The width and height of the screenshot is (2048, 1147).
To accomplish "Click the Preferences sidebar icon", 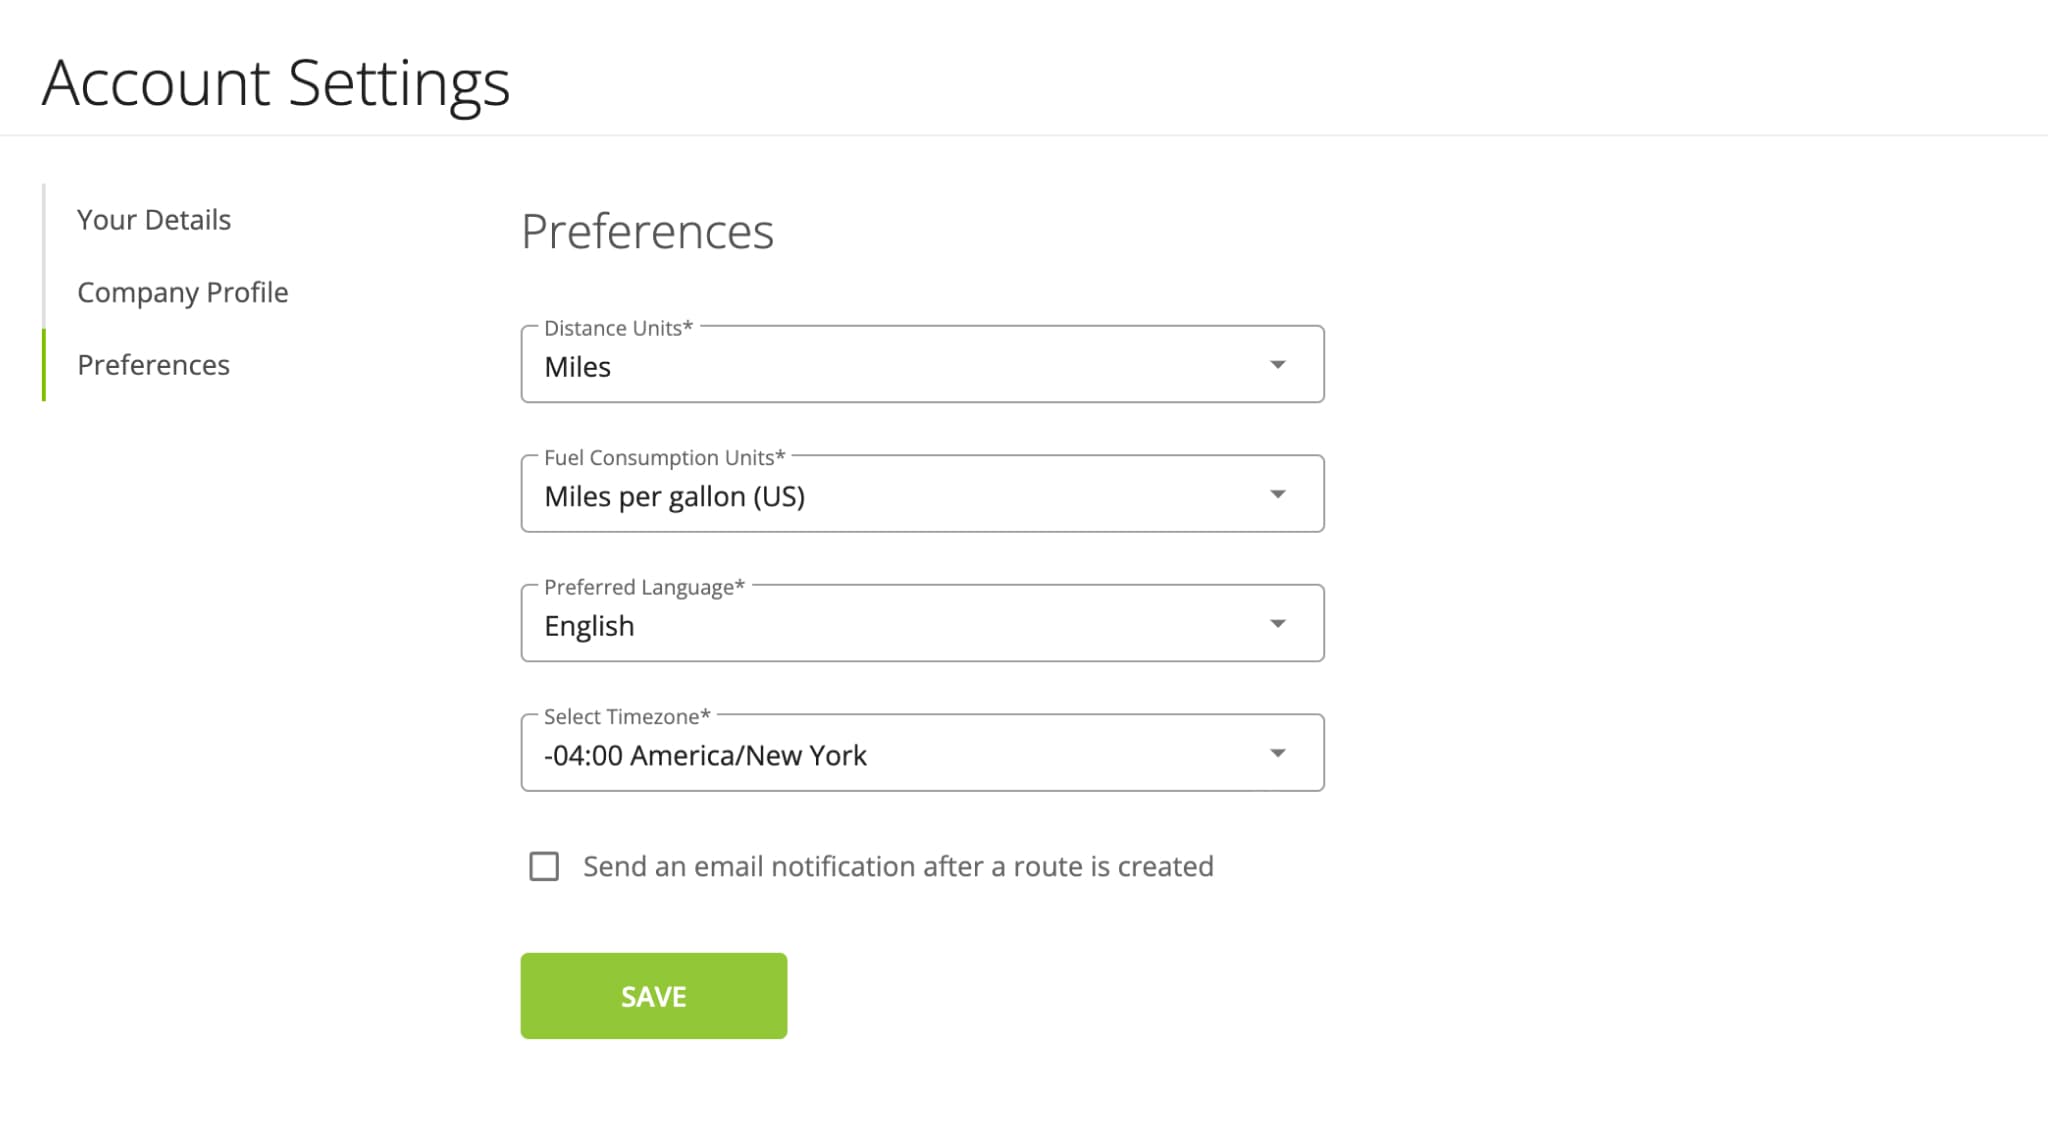I will [x=153, y=363].
